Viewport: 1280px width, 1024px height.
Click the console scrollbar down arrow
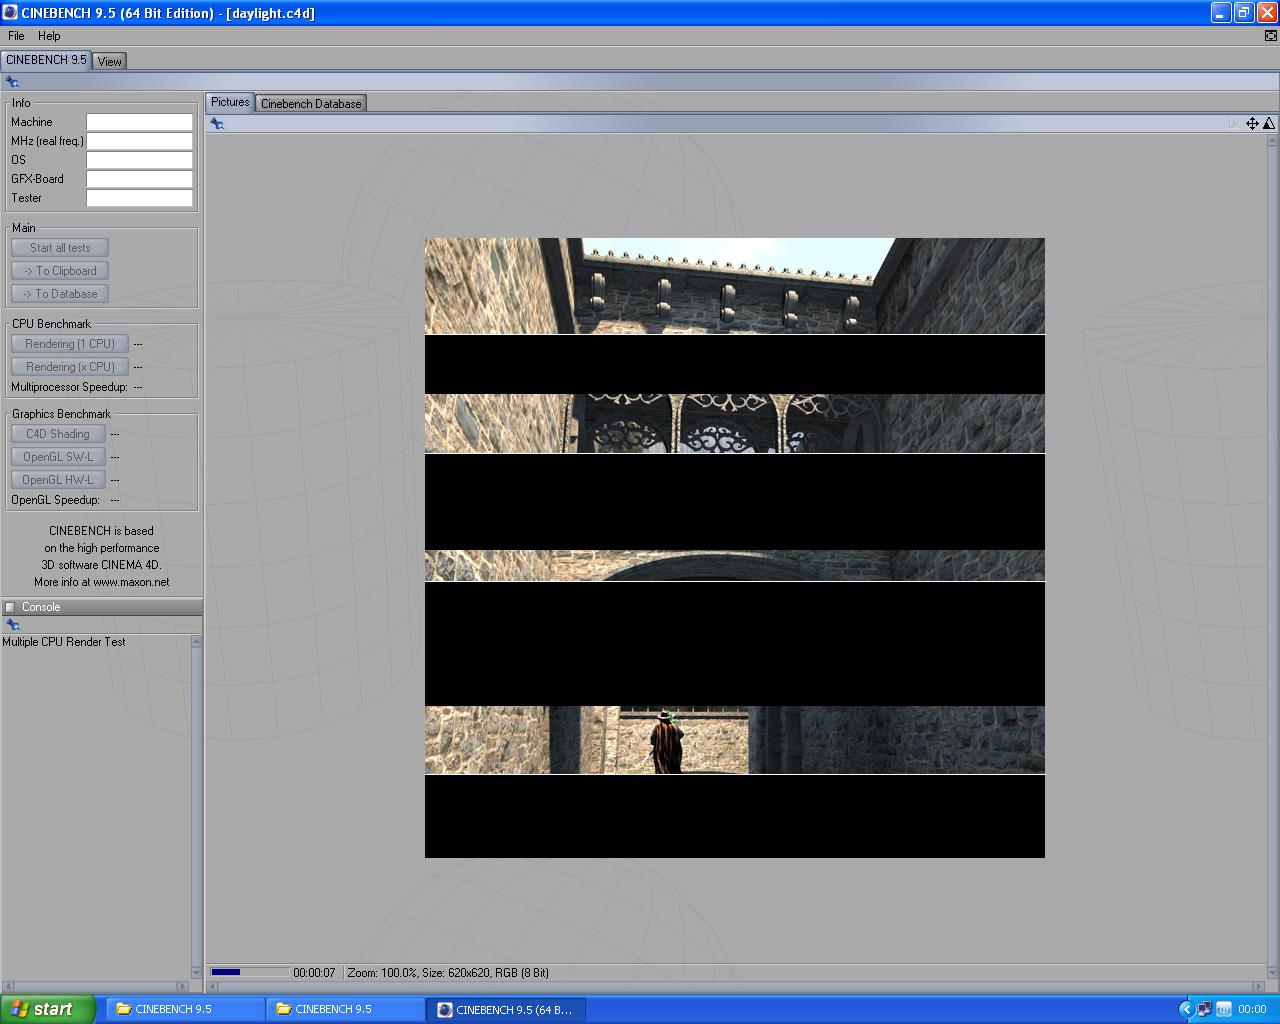click(196, 972)
